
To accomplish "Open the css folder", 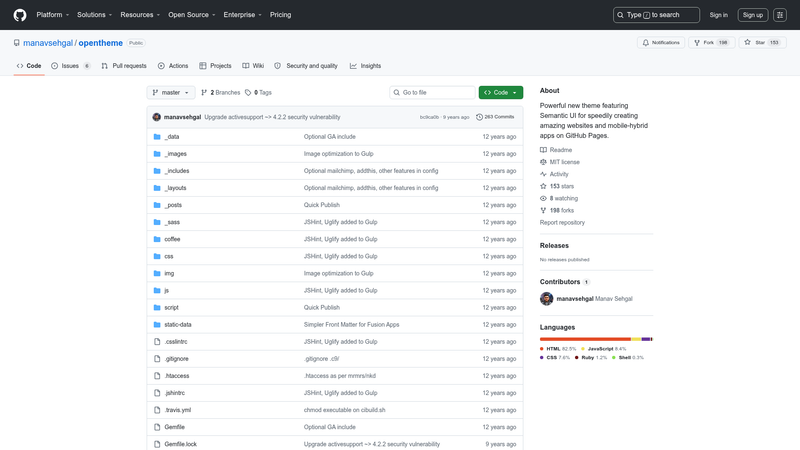I will pos(169,256).
